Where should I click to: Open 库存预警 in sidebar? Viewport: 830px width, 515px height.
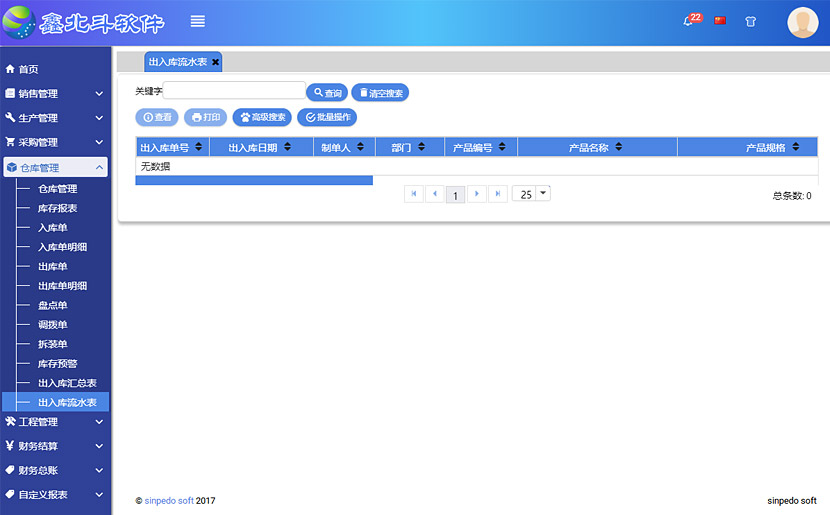[57, 364]
